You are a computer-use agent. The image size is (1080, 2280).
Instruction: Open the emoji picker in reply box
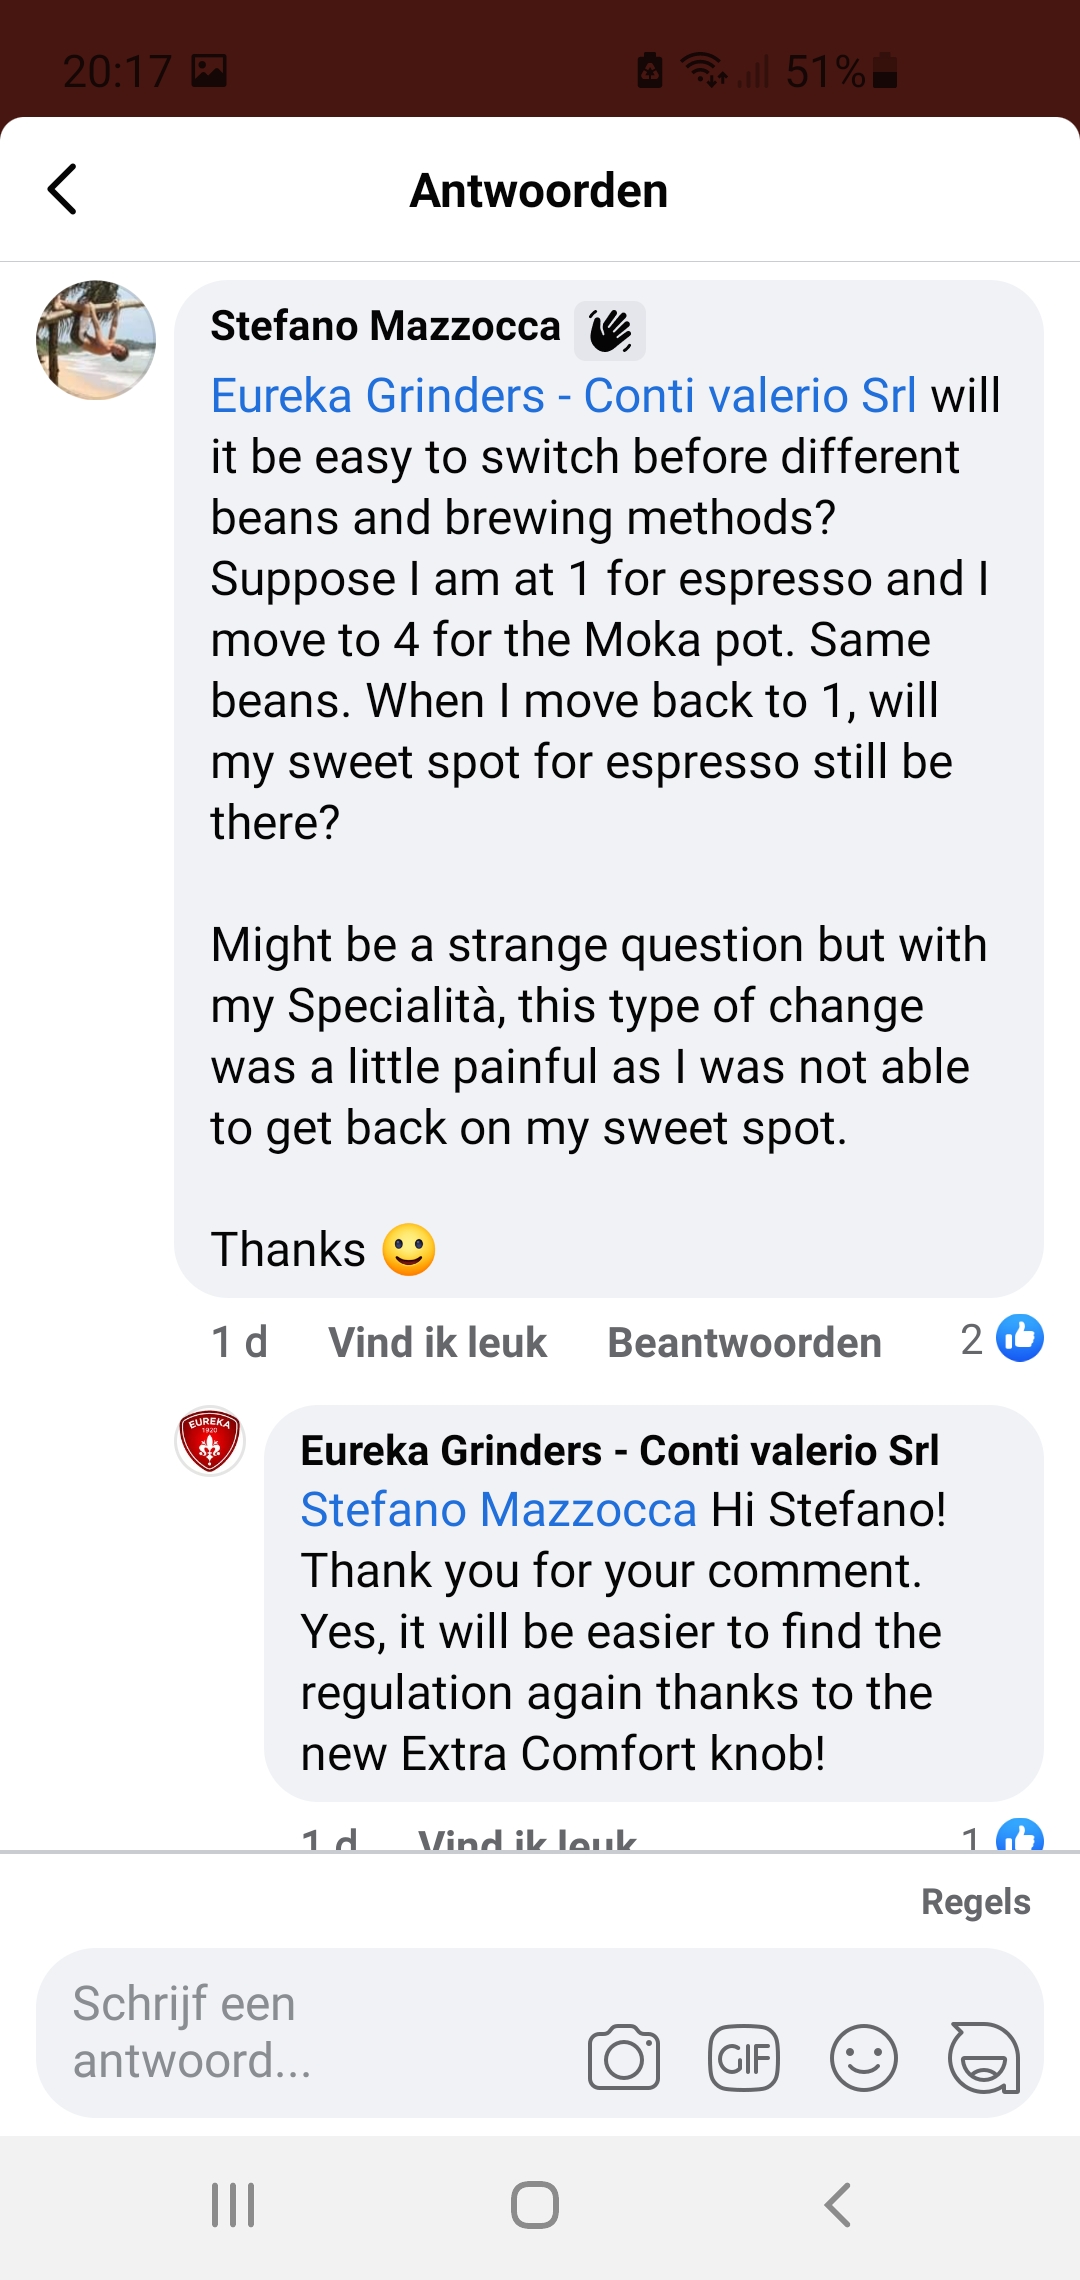pos(864,2058)
